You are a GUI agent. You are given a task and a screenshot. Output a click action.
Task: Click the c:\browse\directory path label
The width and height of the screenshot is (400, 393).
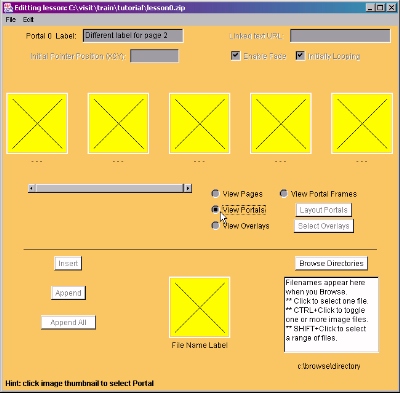tap(329, 366)
